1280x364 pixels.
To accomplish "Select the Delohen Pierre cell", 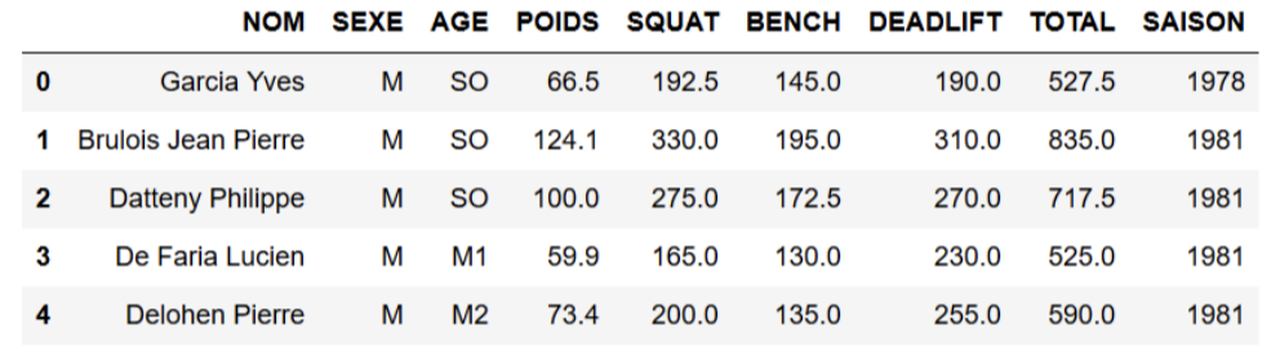I will click(x=214, y=315).
